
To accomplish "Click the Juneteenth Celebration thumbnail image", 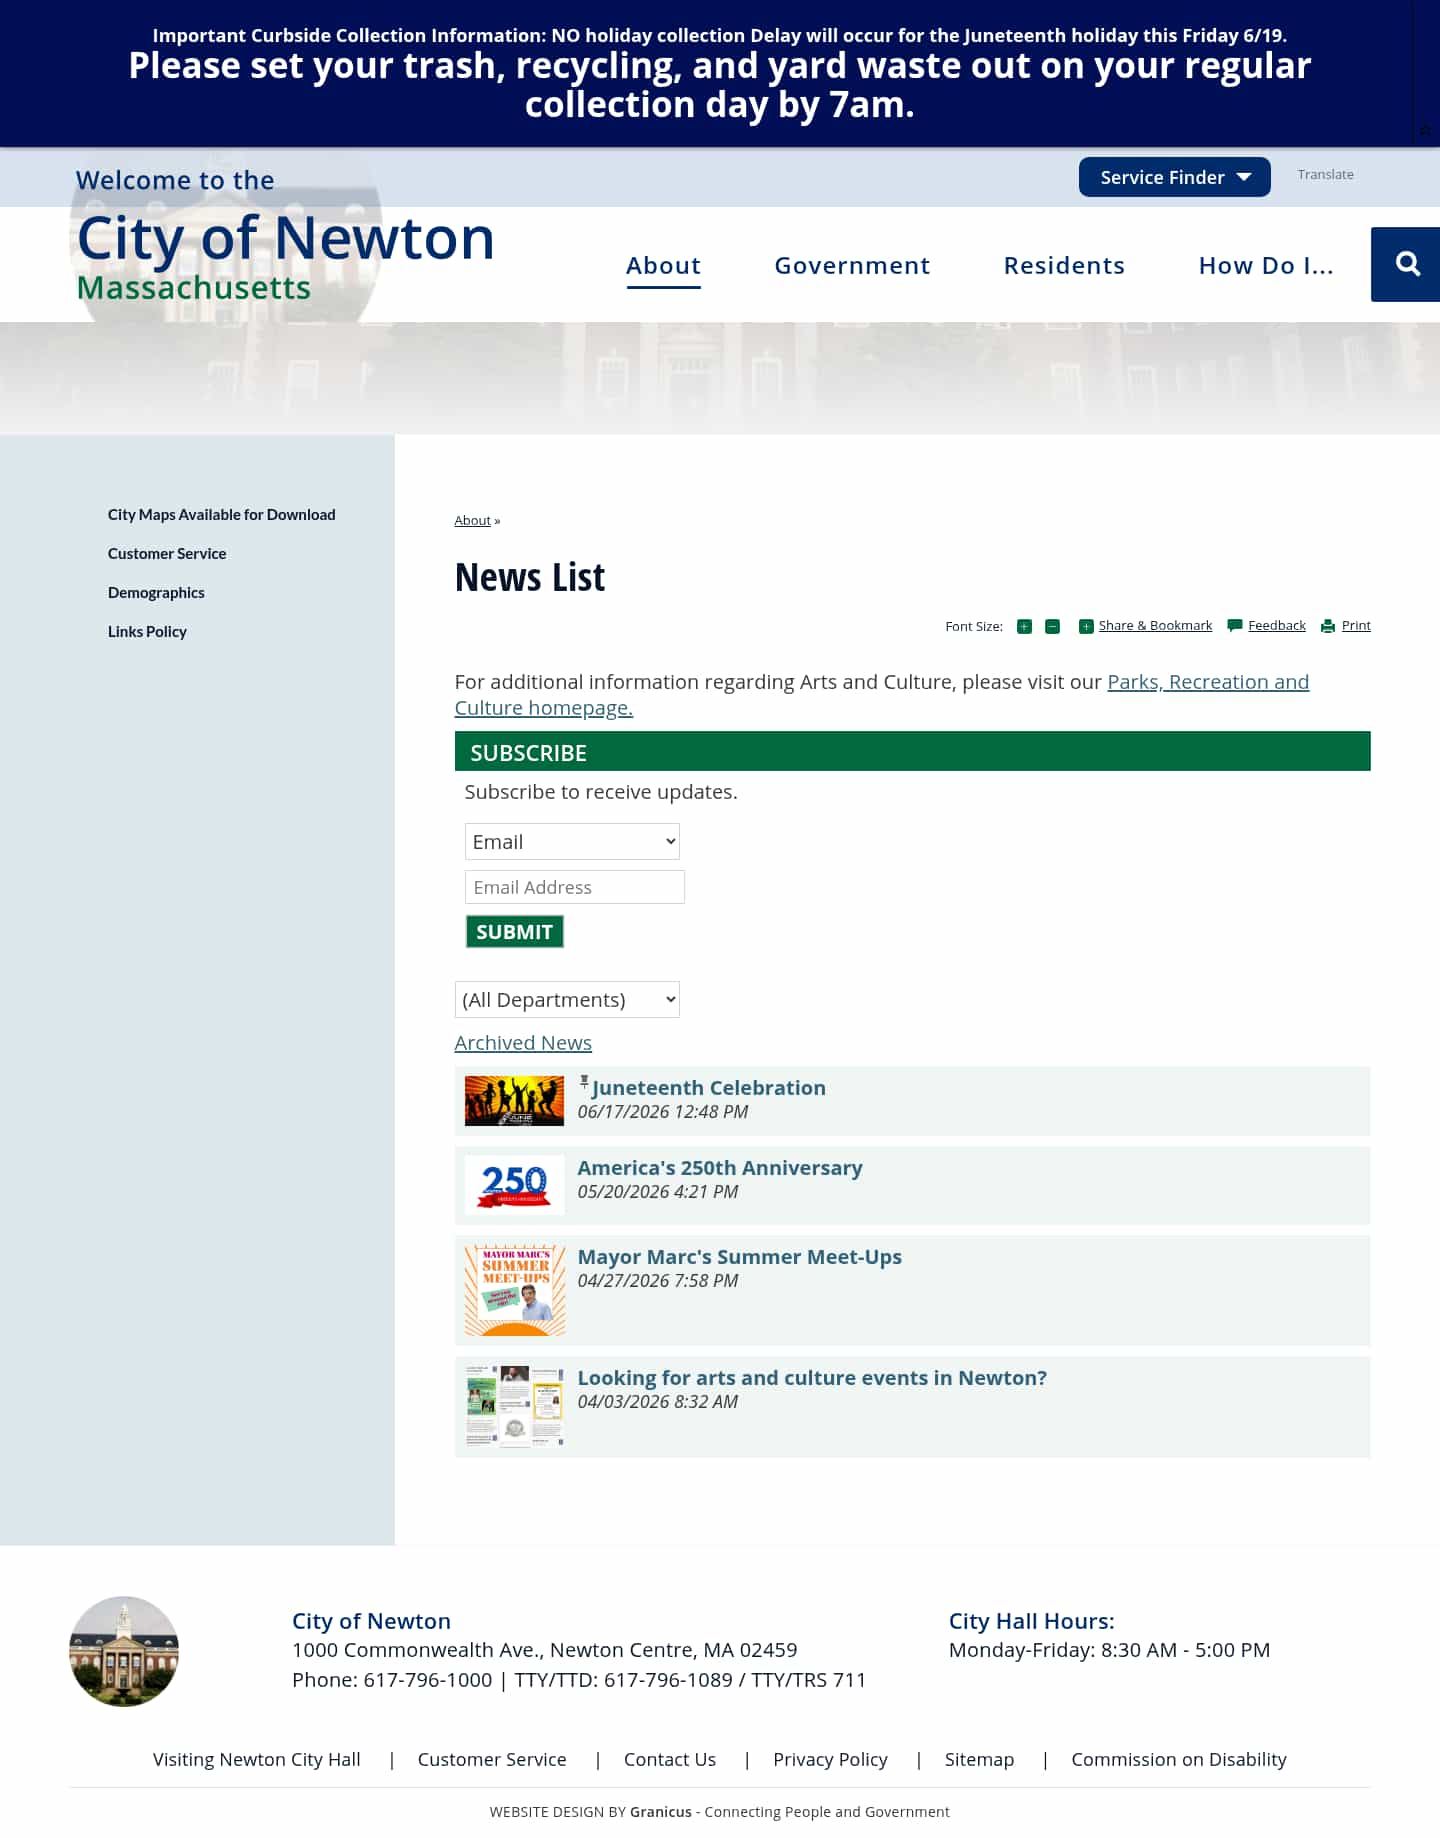I will 514,1101.
